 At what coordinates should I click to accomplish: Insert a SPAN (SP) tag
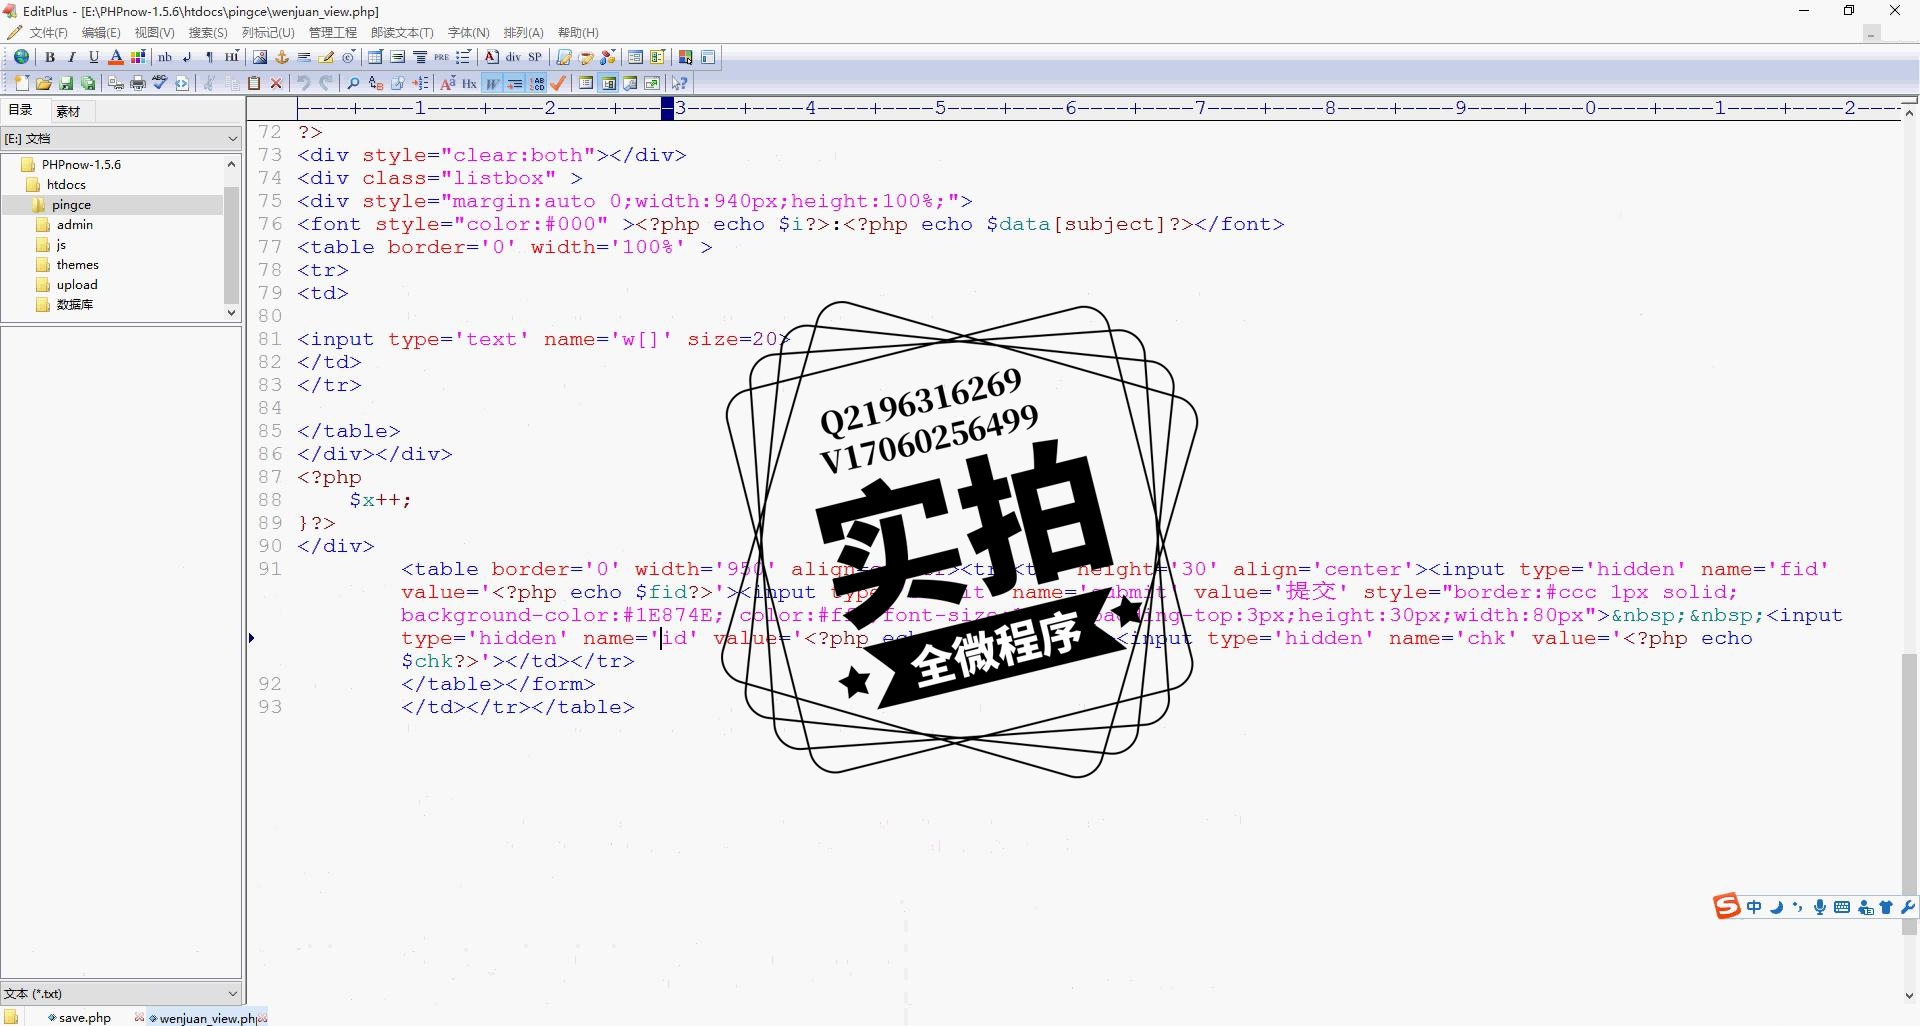(535, 57)
